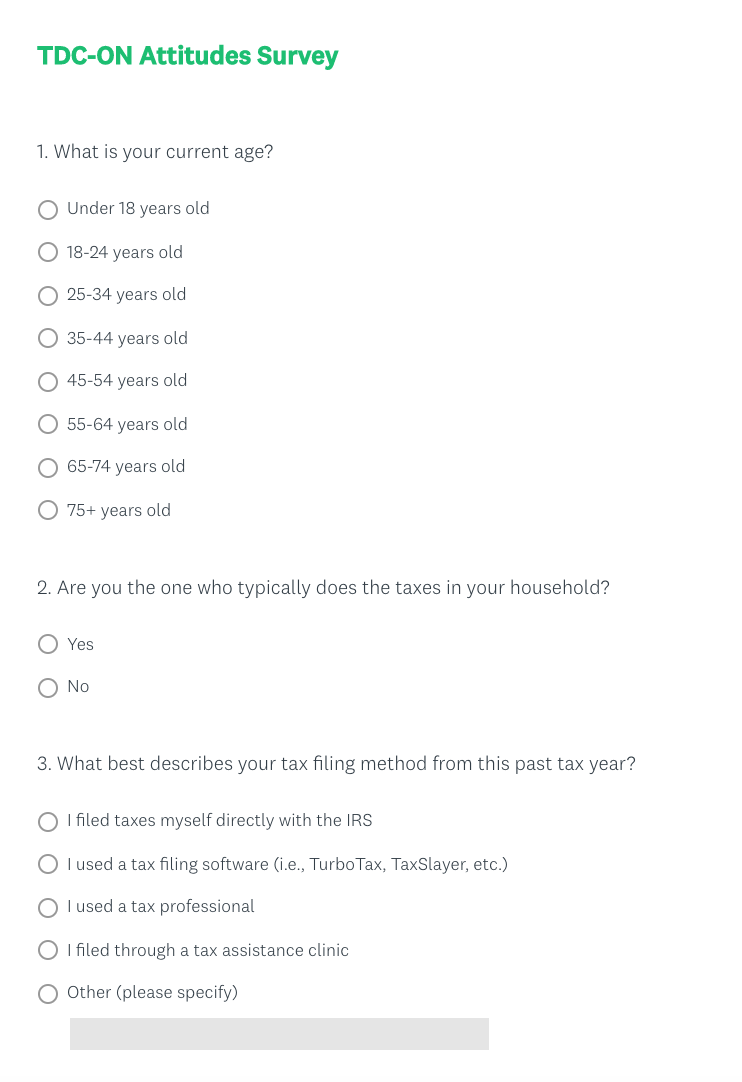The height and width of the screenshot is (1082, 742).
Task: Click the tax filing method question text
Action: click(x=336, y=764)
